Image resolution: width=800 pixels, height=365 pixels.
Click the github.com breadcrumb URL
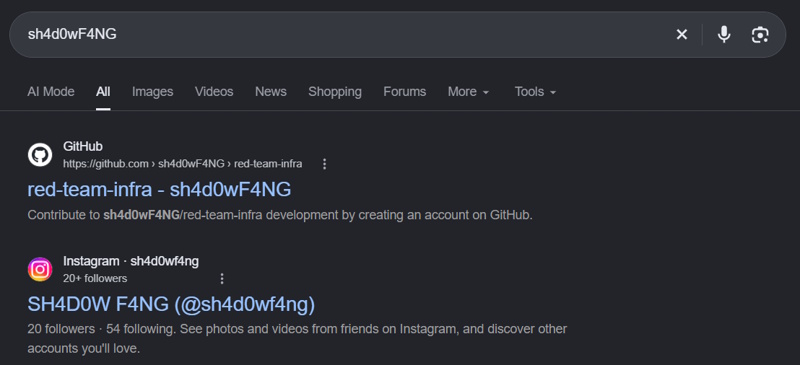[183, 164]
